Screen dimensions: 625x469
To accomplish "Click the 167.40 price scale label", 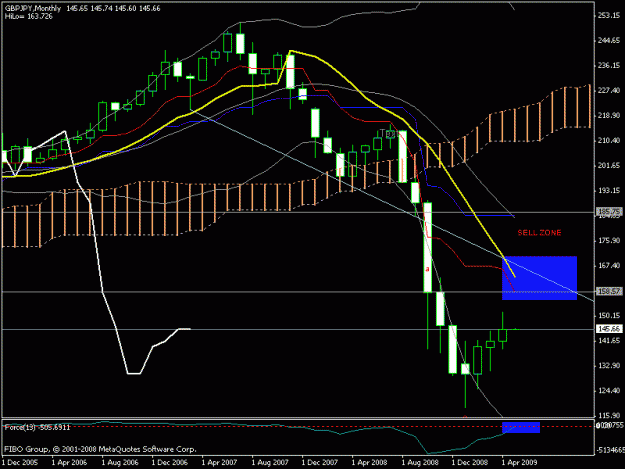I will click(x=609, y=266).
